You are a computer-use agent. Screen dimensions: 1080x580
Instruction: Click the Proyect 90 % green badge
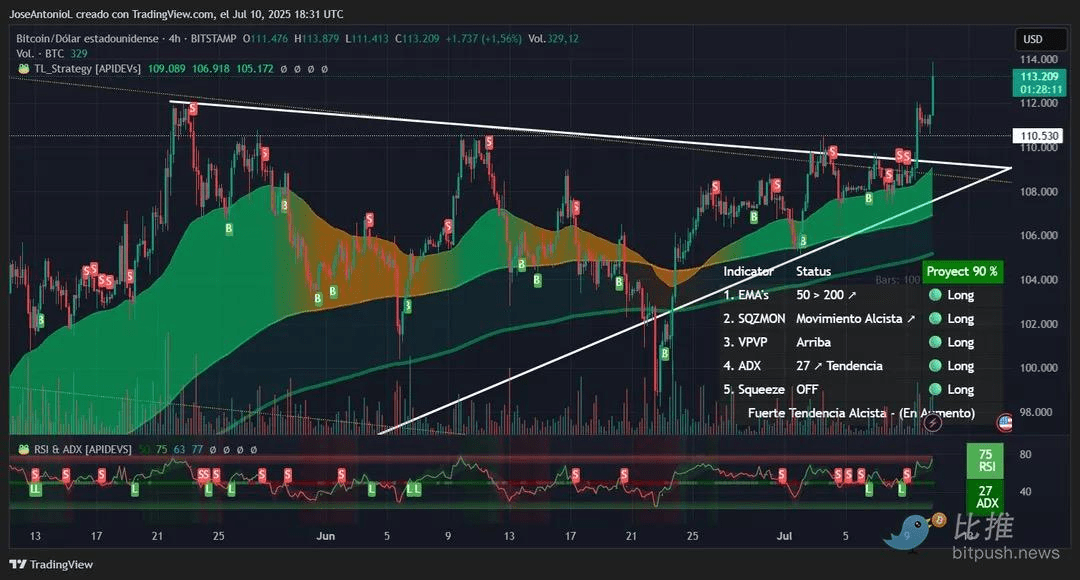pyautogui.click(x=962, y=271)
